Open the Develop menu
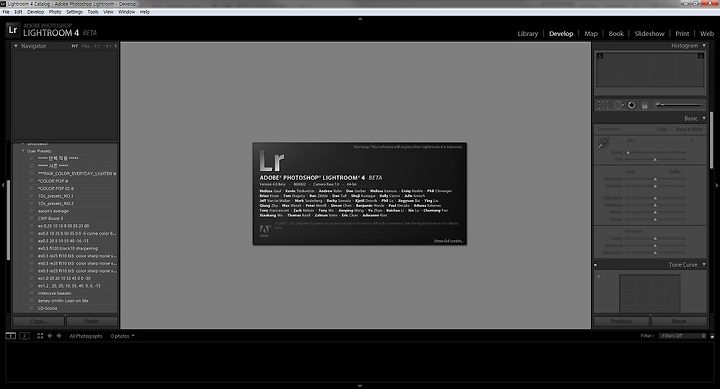720x389 pixels. [35, 12]
